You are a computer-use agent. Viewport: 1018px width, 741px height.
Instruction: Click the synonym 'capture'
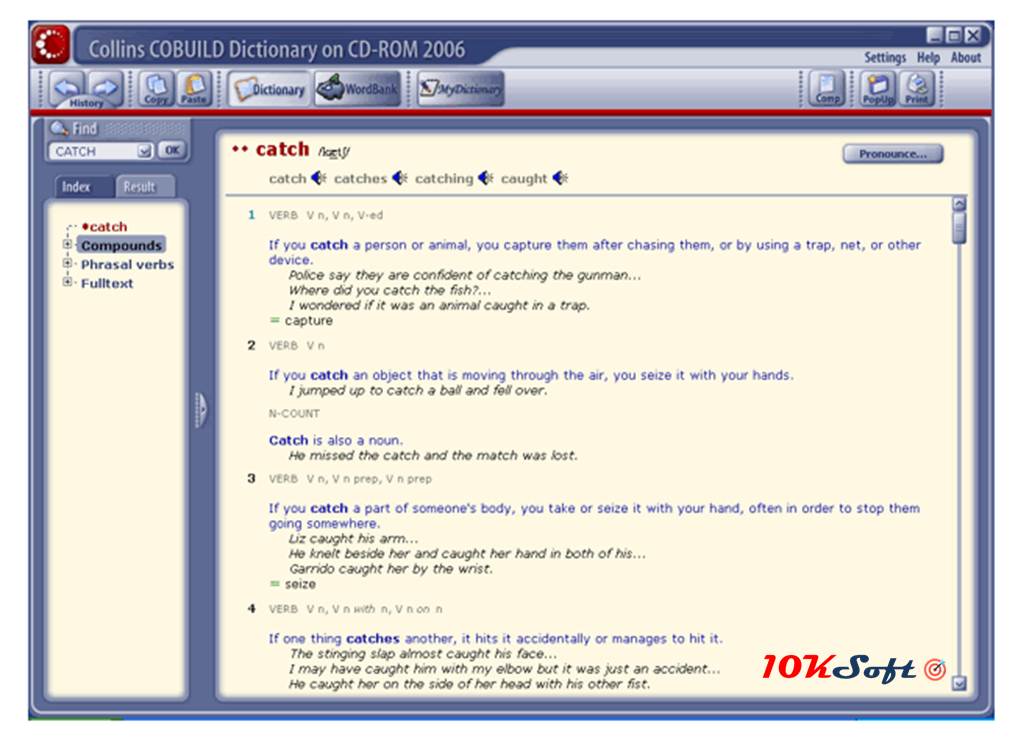pos(308,321)
